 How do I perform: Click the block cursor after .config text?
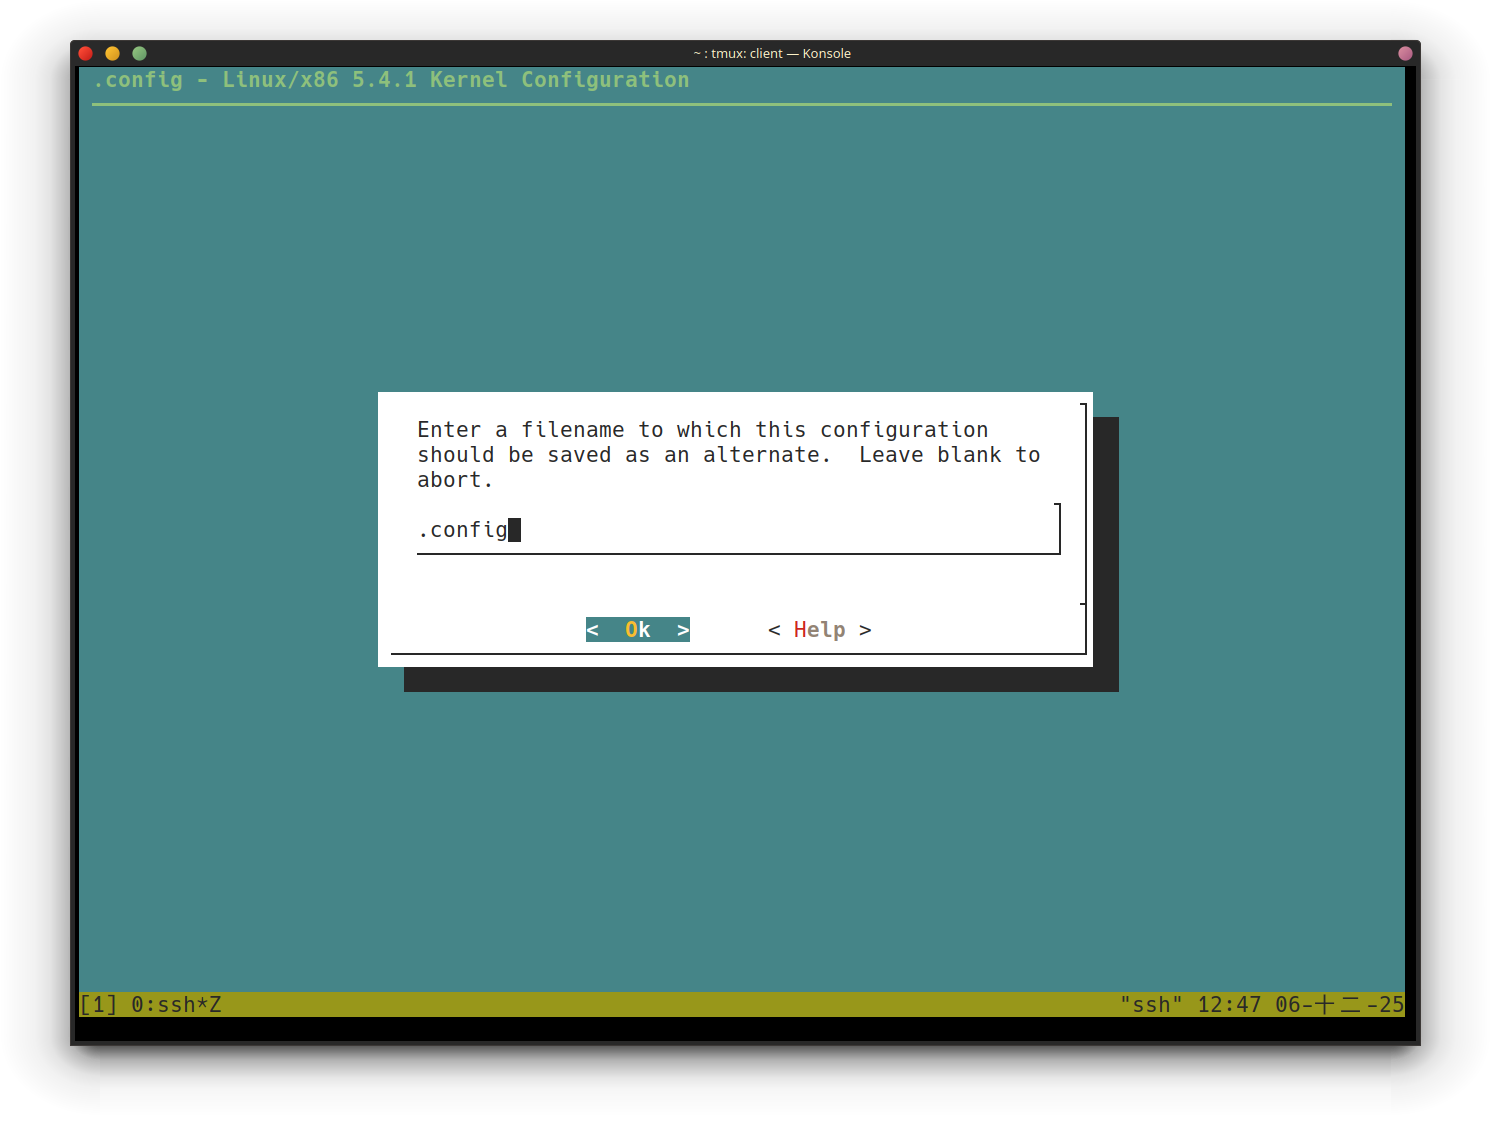tap(514, 530)
